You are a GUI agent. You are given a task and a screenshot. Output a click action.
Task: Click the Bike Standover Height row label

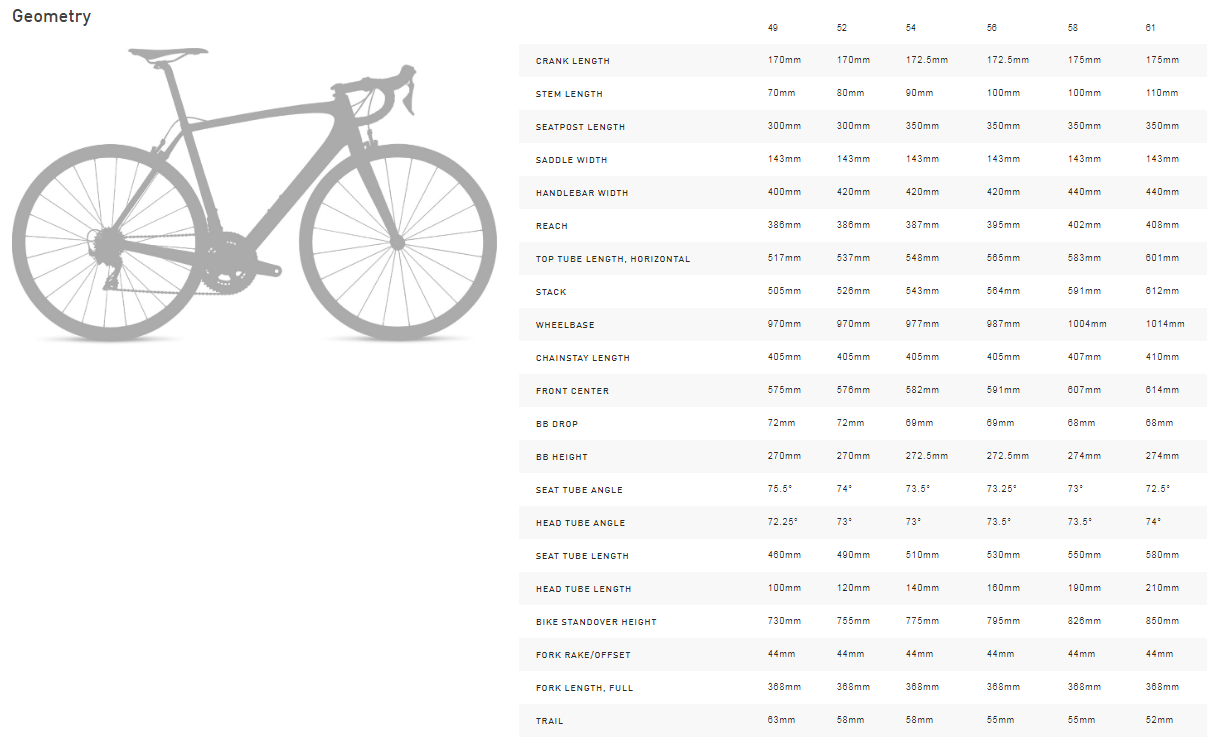click(x=596, y=622)
